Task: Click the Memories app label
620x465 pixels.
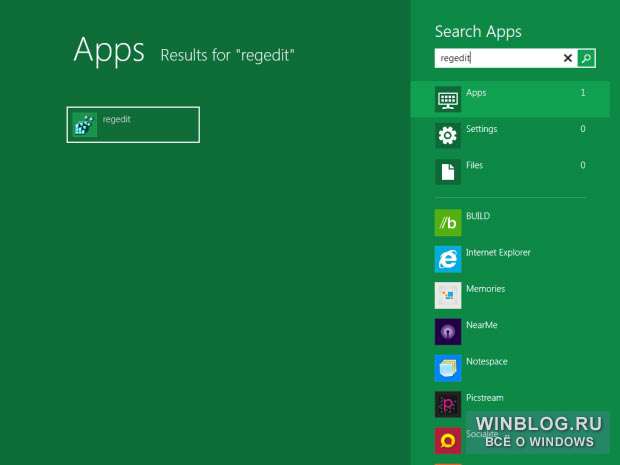Action: pos(485,289)
